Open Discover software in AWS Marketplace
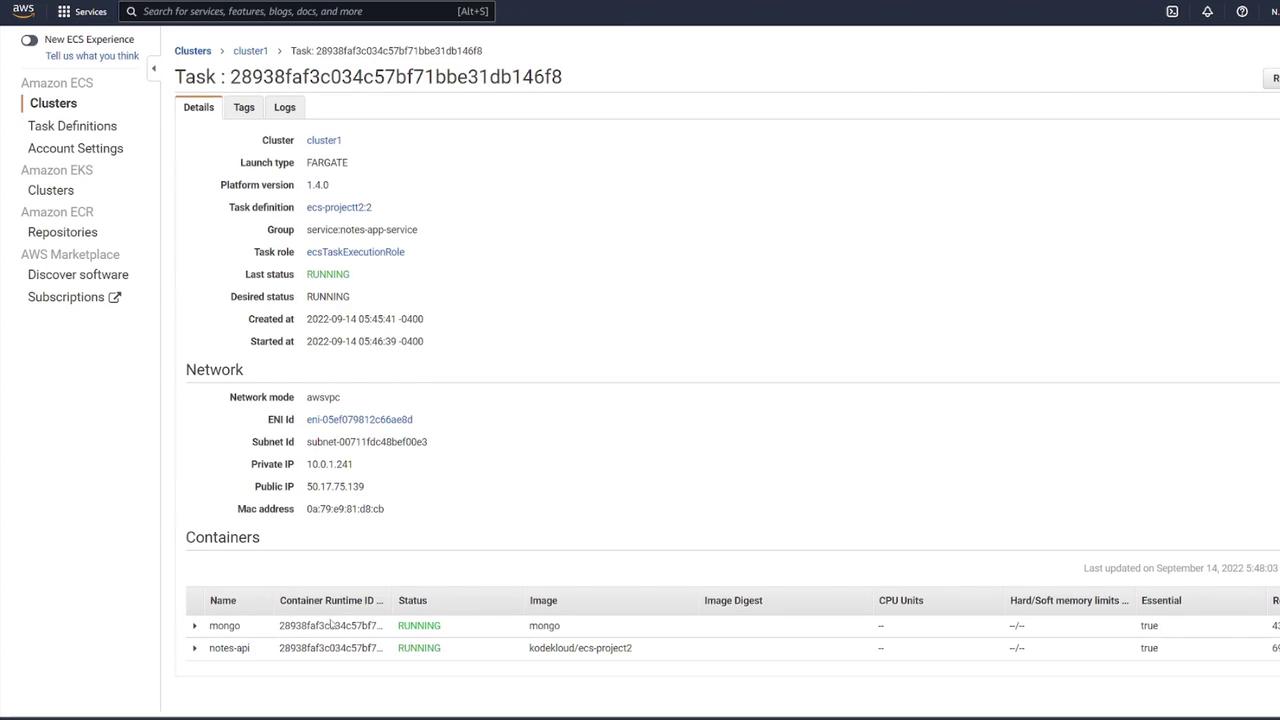Image resolution: width=1280 pixels, height=720 pixels. [78, 275]
